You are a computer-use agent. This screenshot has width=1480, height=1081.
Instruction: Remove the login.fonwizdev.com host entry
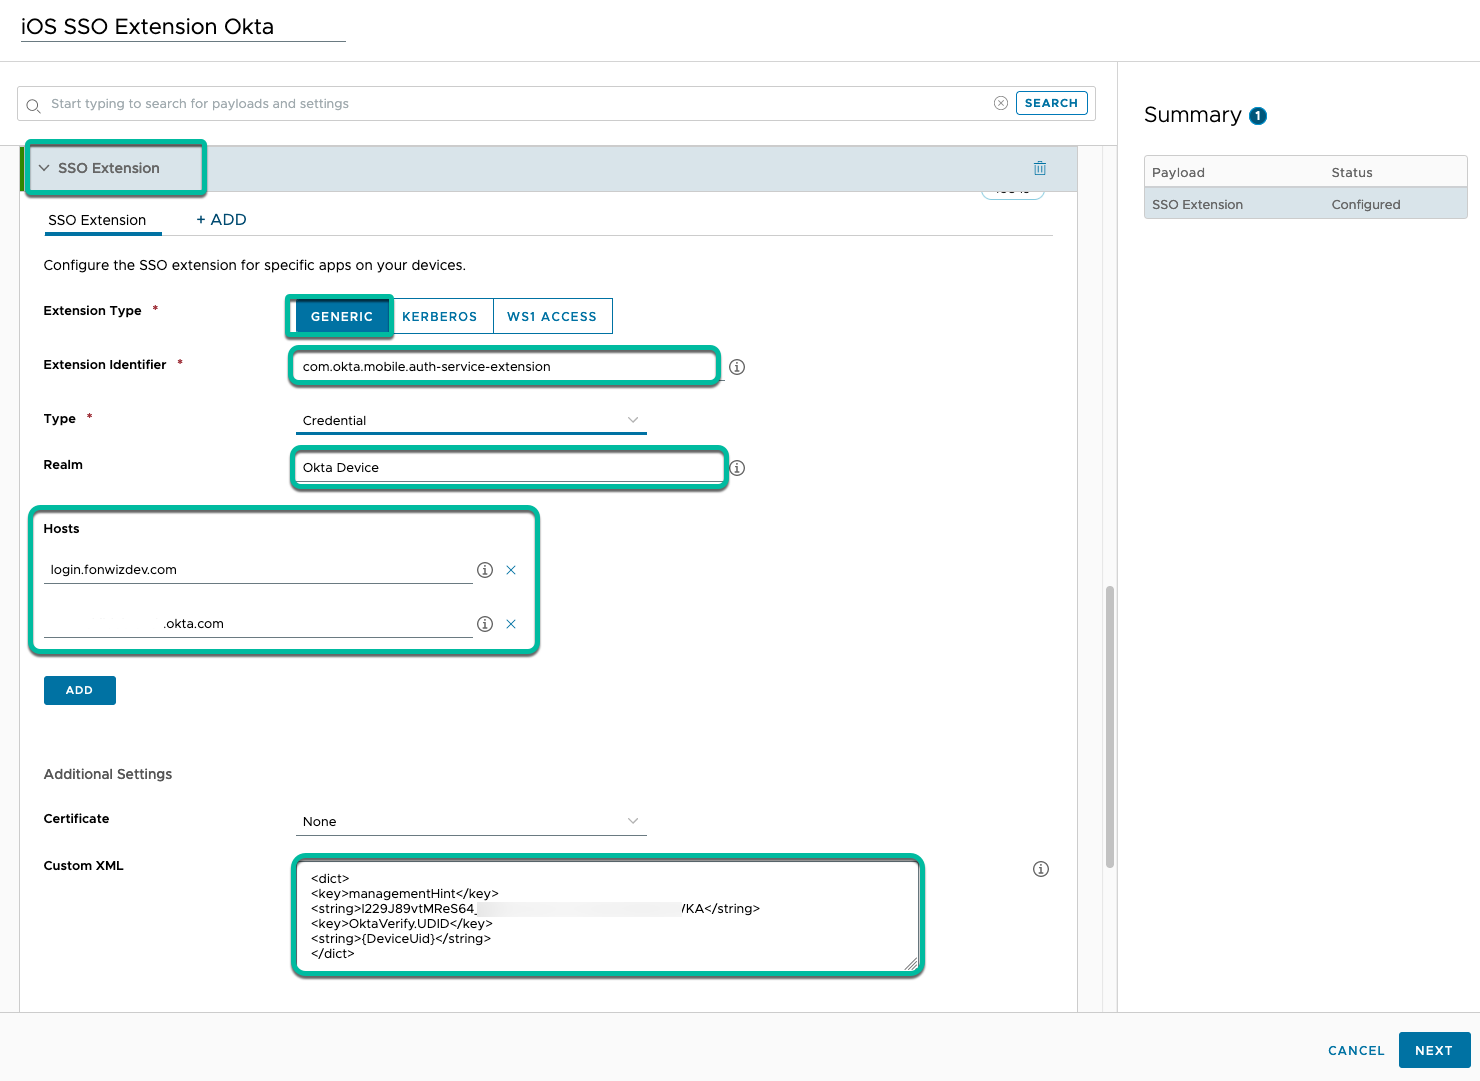(x=511, y=570)
